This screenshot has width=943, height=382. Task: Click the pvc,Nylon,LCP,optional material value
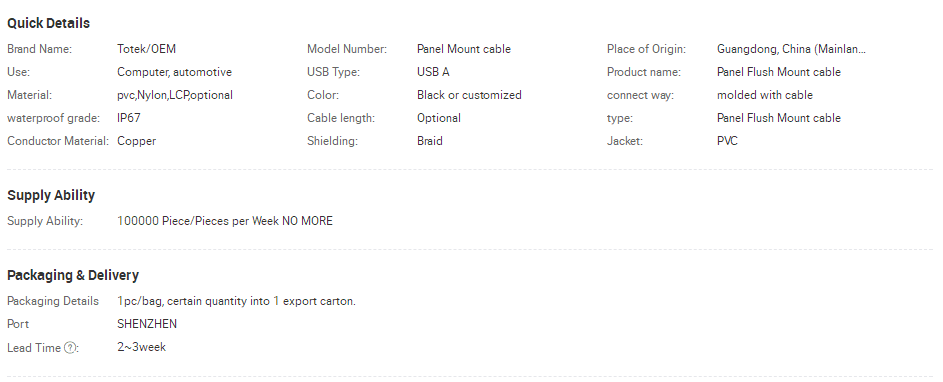click(x=175, y=95)
